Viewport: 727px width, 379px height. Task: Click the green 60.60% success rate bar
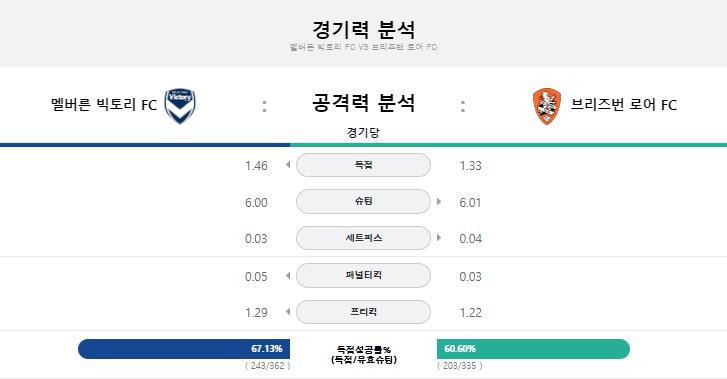pyautogui.click(x=533, y=349)
